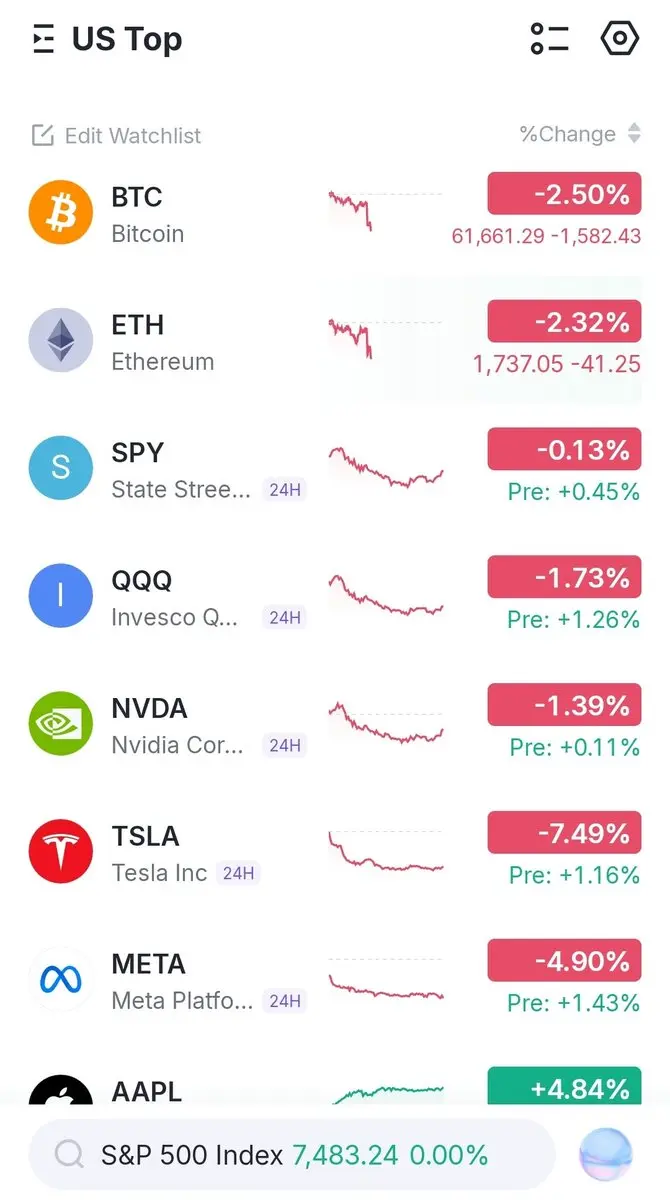This screenshot has width=670, height=1200.
Task: Open the hexagon settings icon
Action: (x=620, y=39)
